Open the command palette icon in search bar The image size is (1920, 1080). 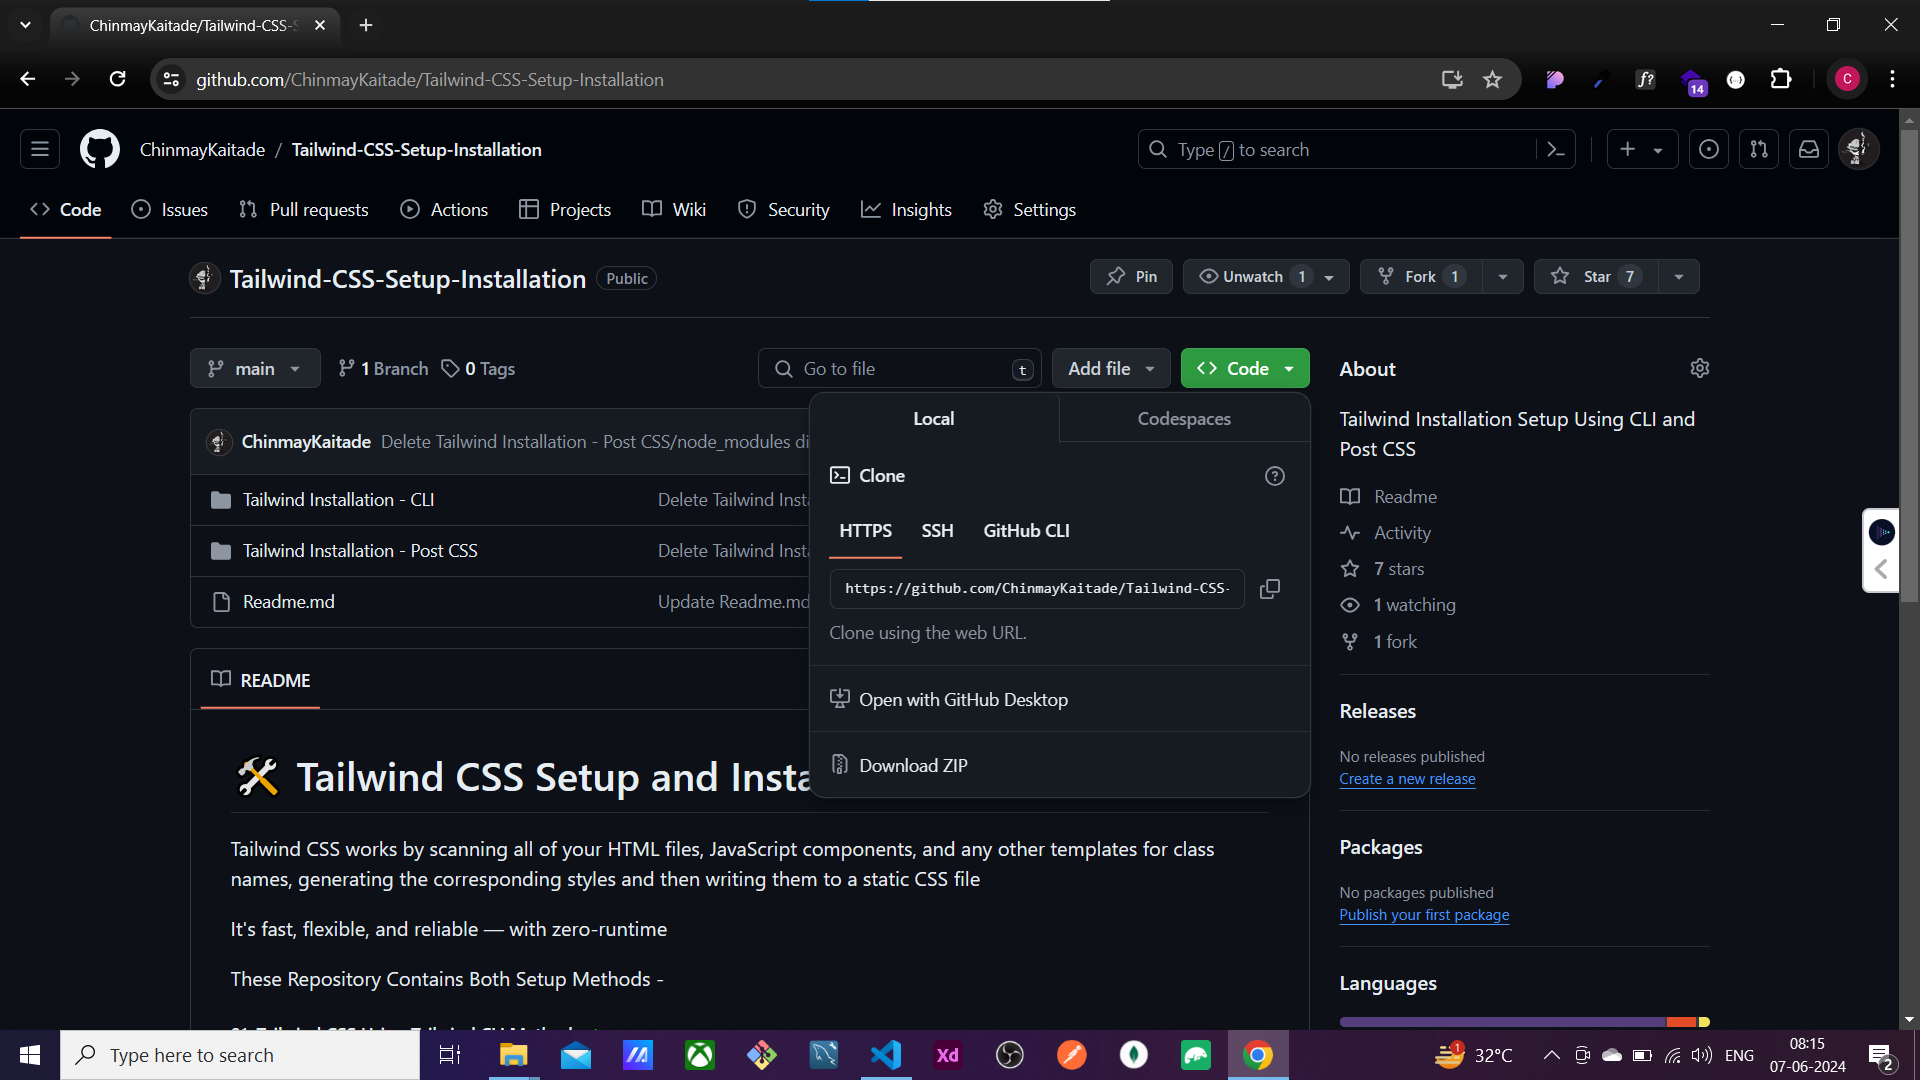[1555, 150]
